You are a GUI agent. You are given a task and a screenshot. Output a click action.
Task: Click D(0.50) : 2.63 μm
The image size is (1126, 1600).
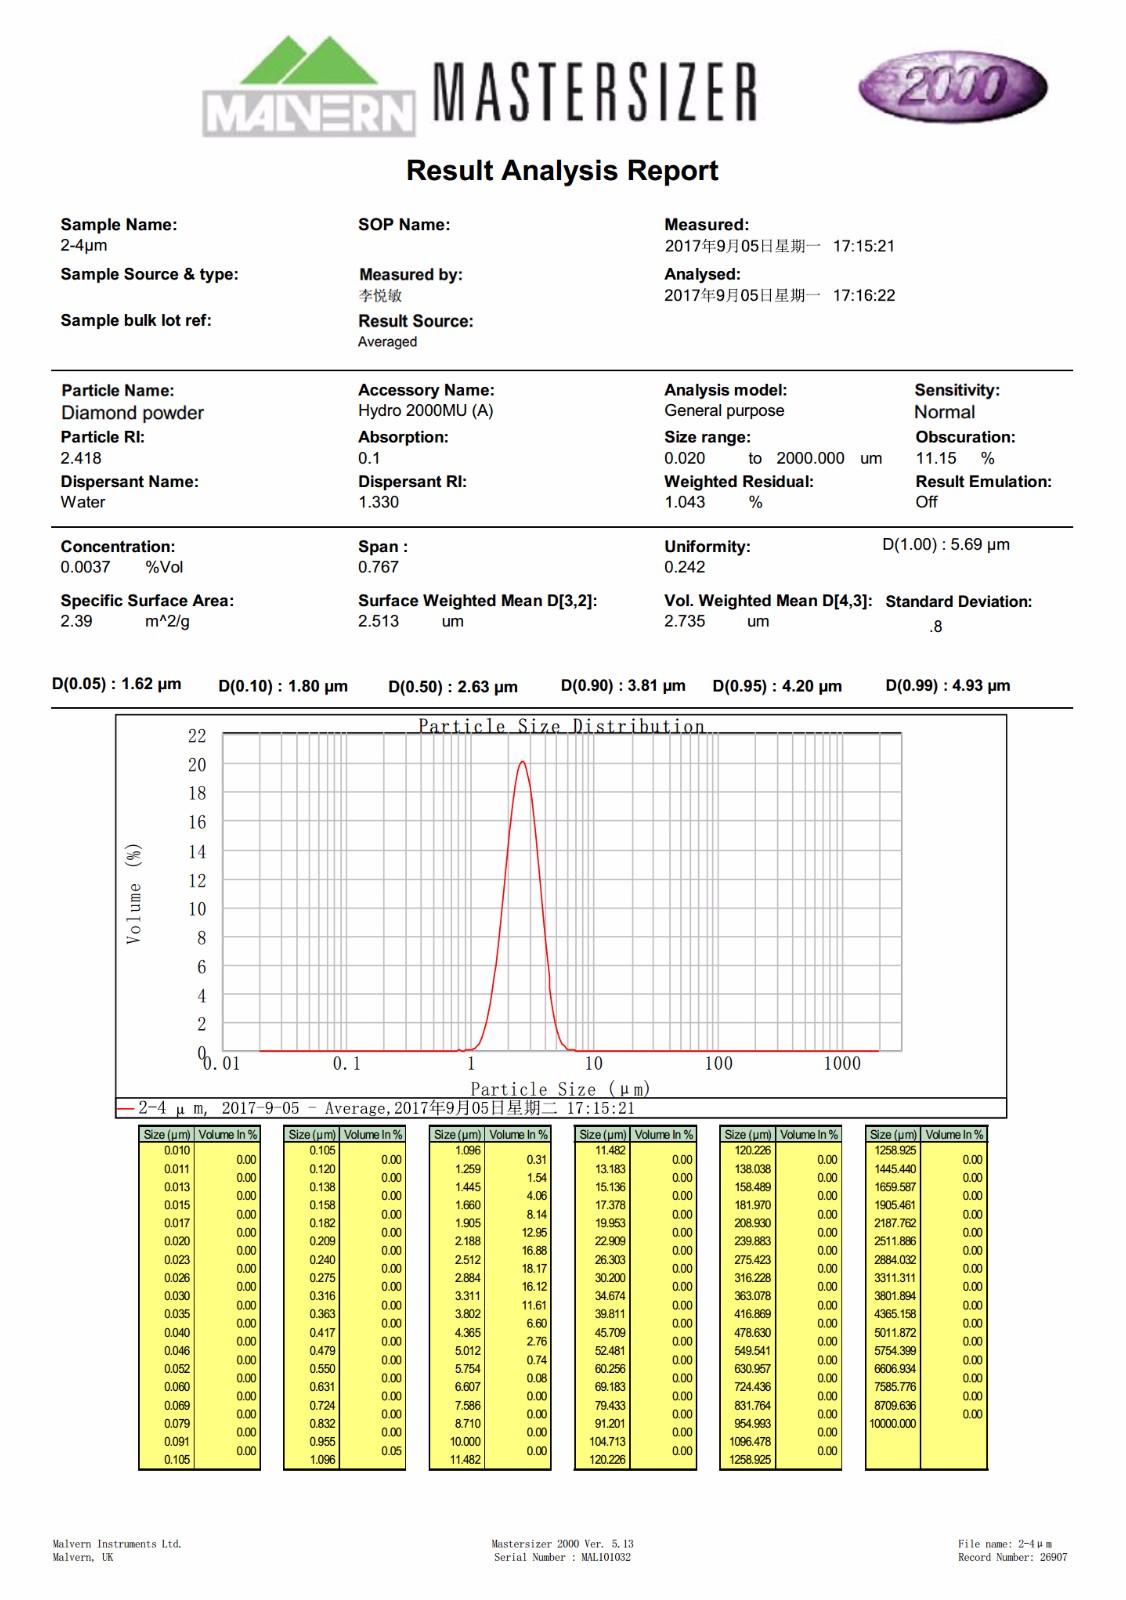tap(453, 686)
